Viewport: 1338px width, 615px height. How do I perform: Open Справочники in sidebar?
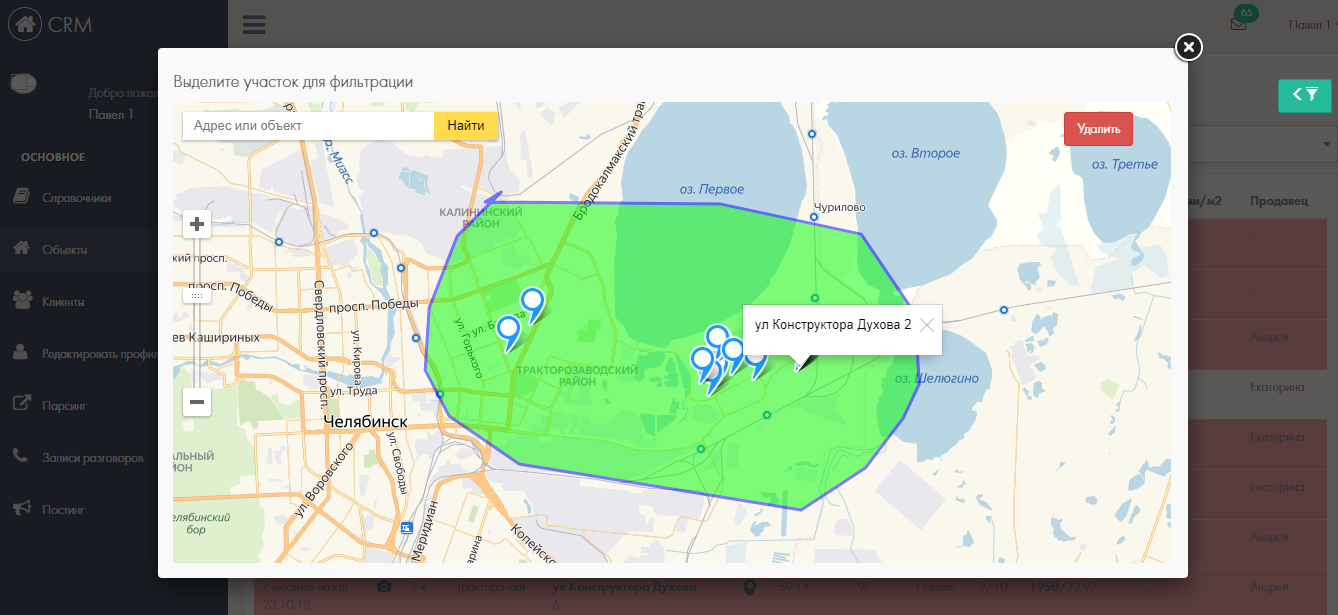76,198
